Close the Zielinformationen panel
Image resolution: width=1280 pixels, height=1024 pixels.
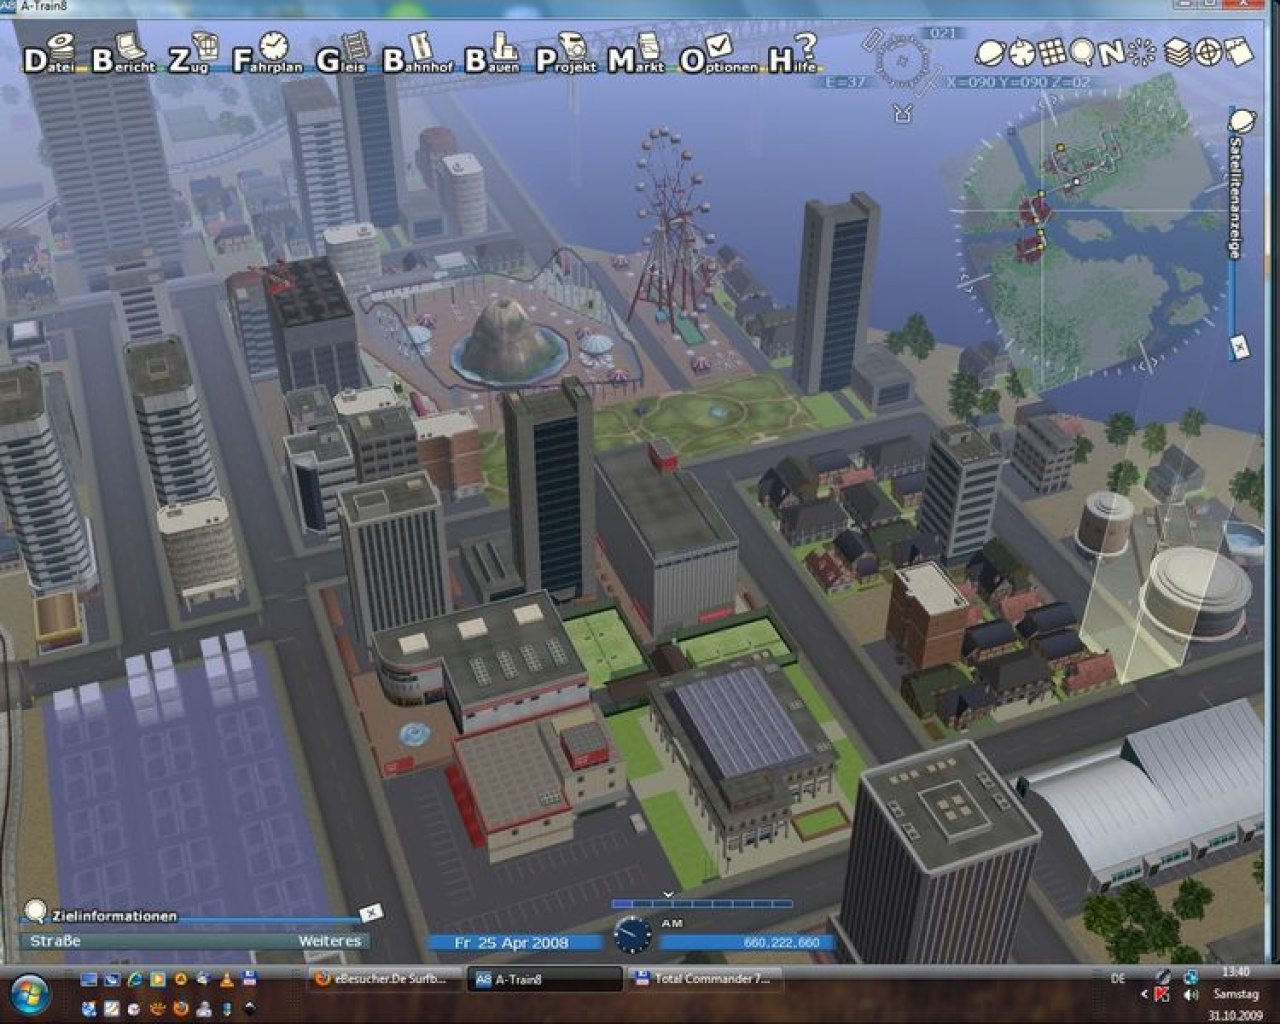[371, 913]
